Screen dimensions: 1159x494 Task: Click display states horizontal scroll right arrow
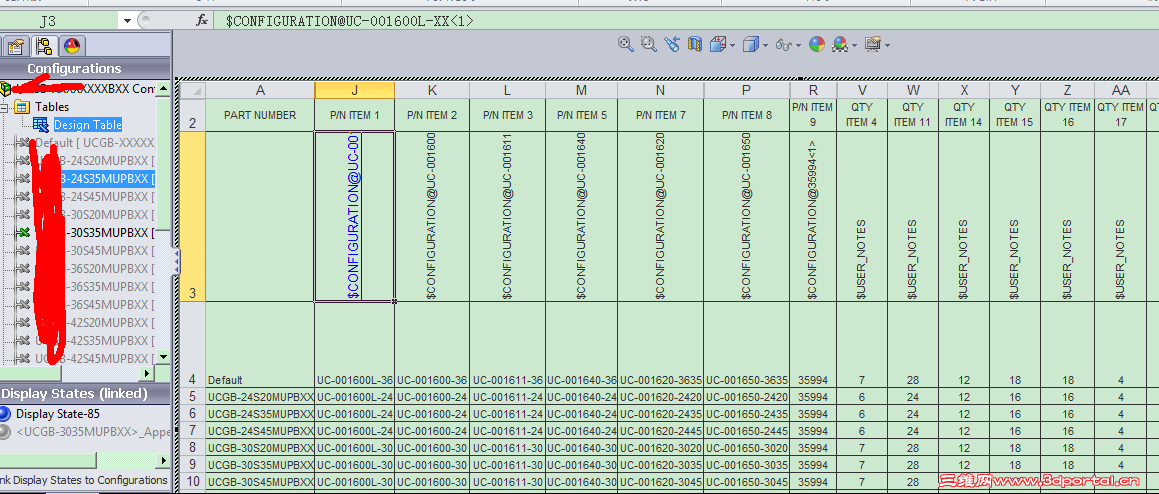tap(163, 461)
